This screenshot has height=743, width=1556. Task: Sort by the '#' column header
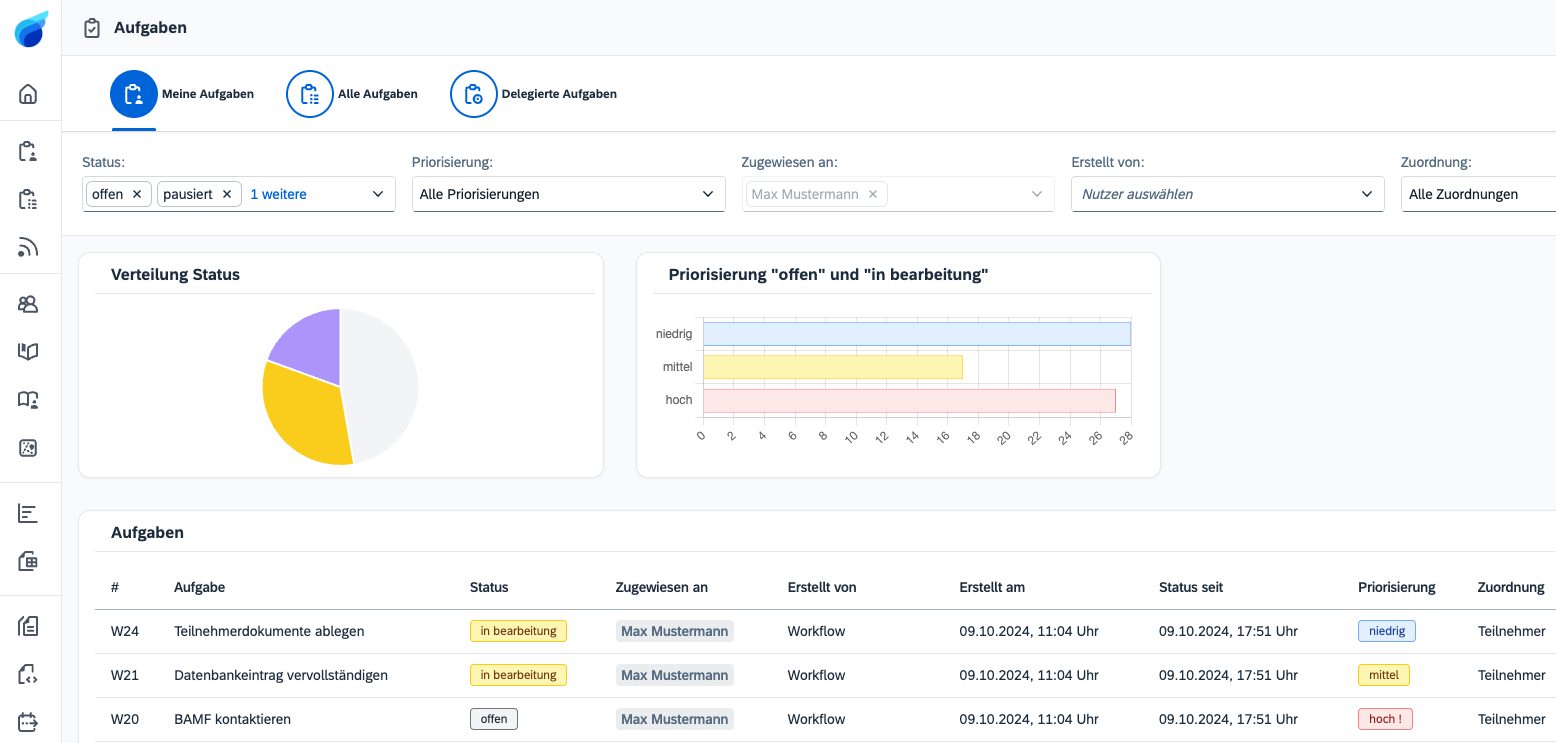pos(115,587)
